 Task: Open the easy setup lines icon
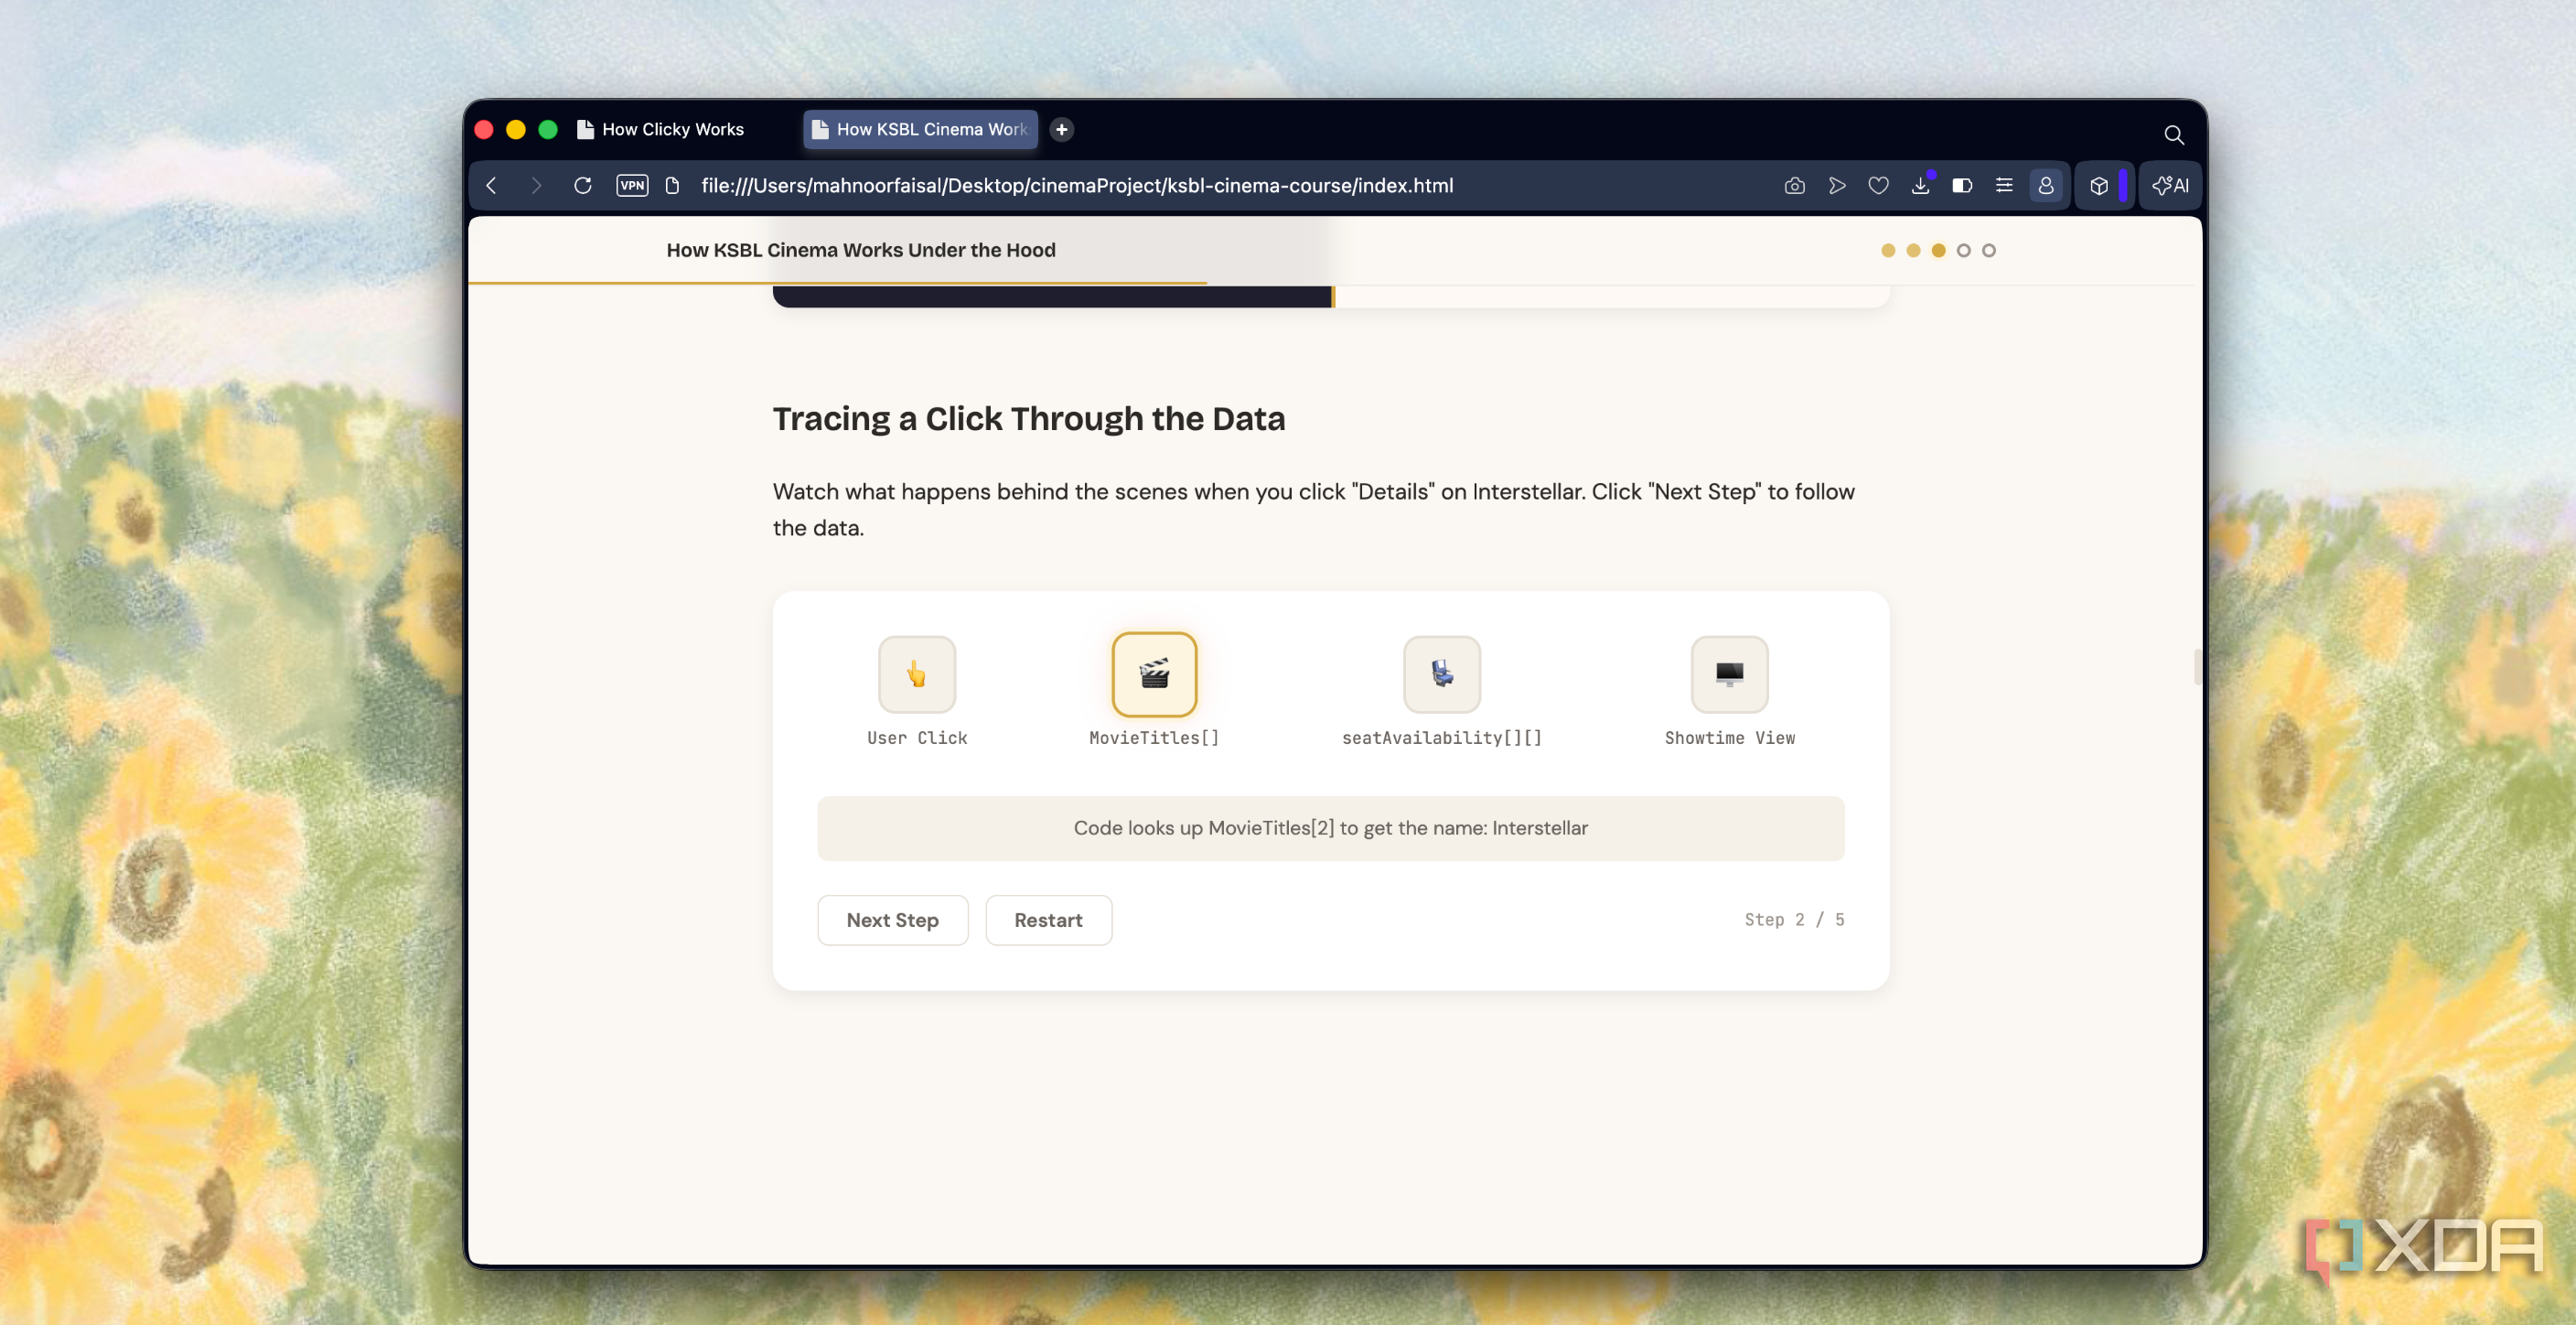click(x=2004, y=185)
